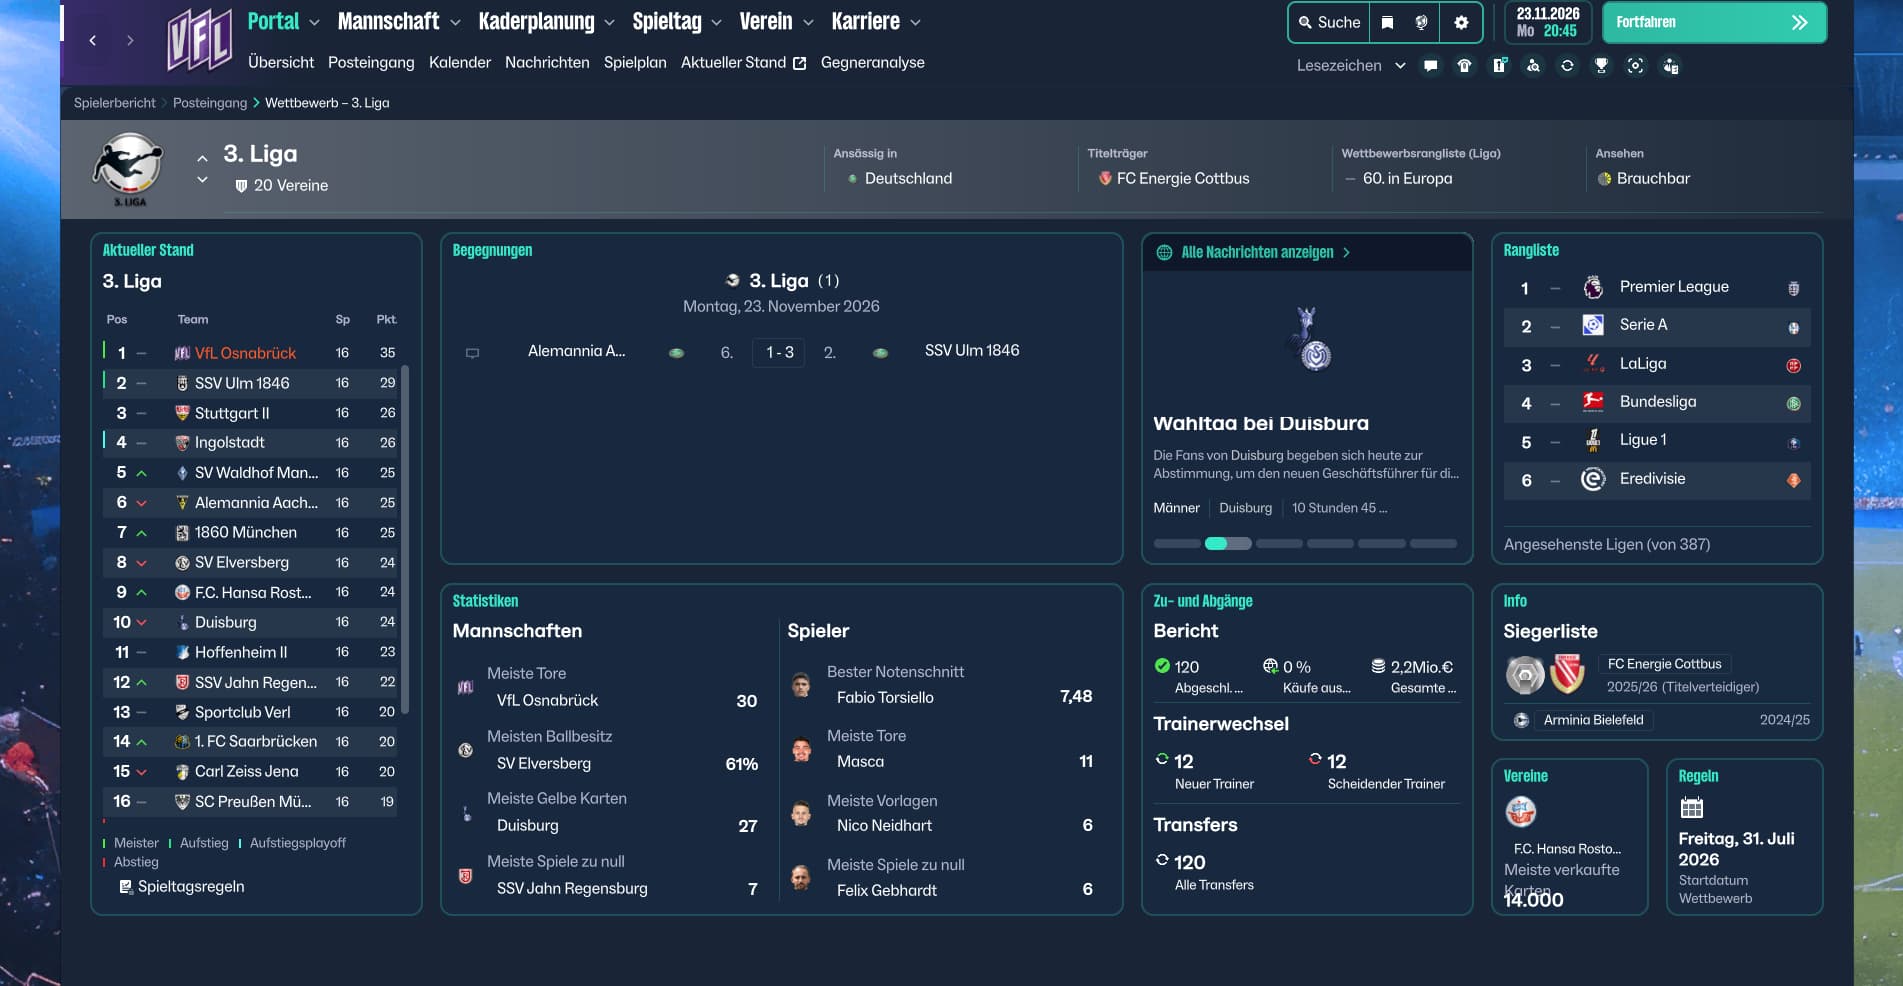Switch to previous competition with up chevron

202,158
